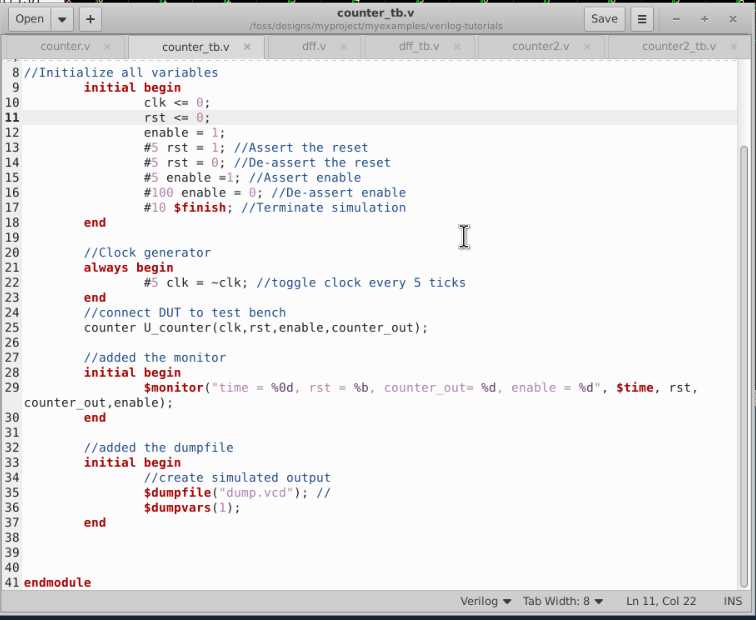Minimize the gedit window
The height and width of the screenshot is (620, 756).
point(678,19)
